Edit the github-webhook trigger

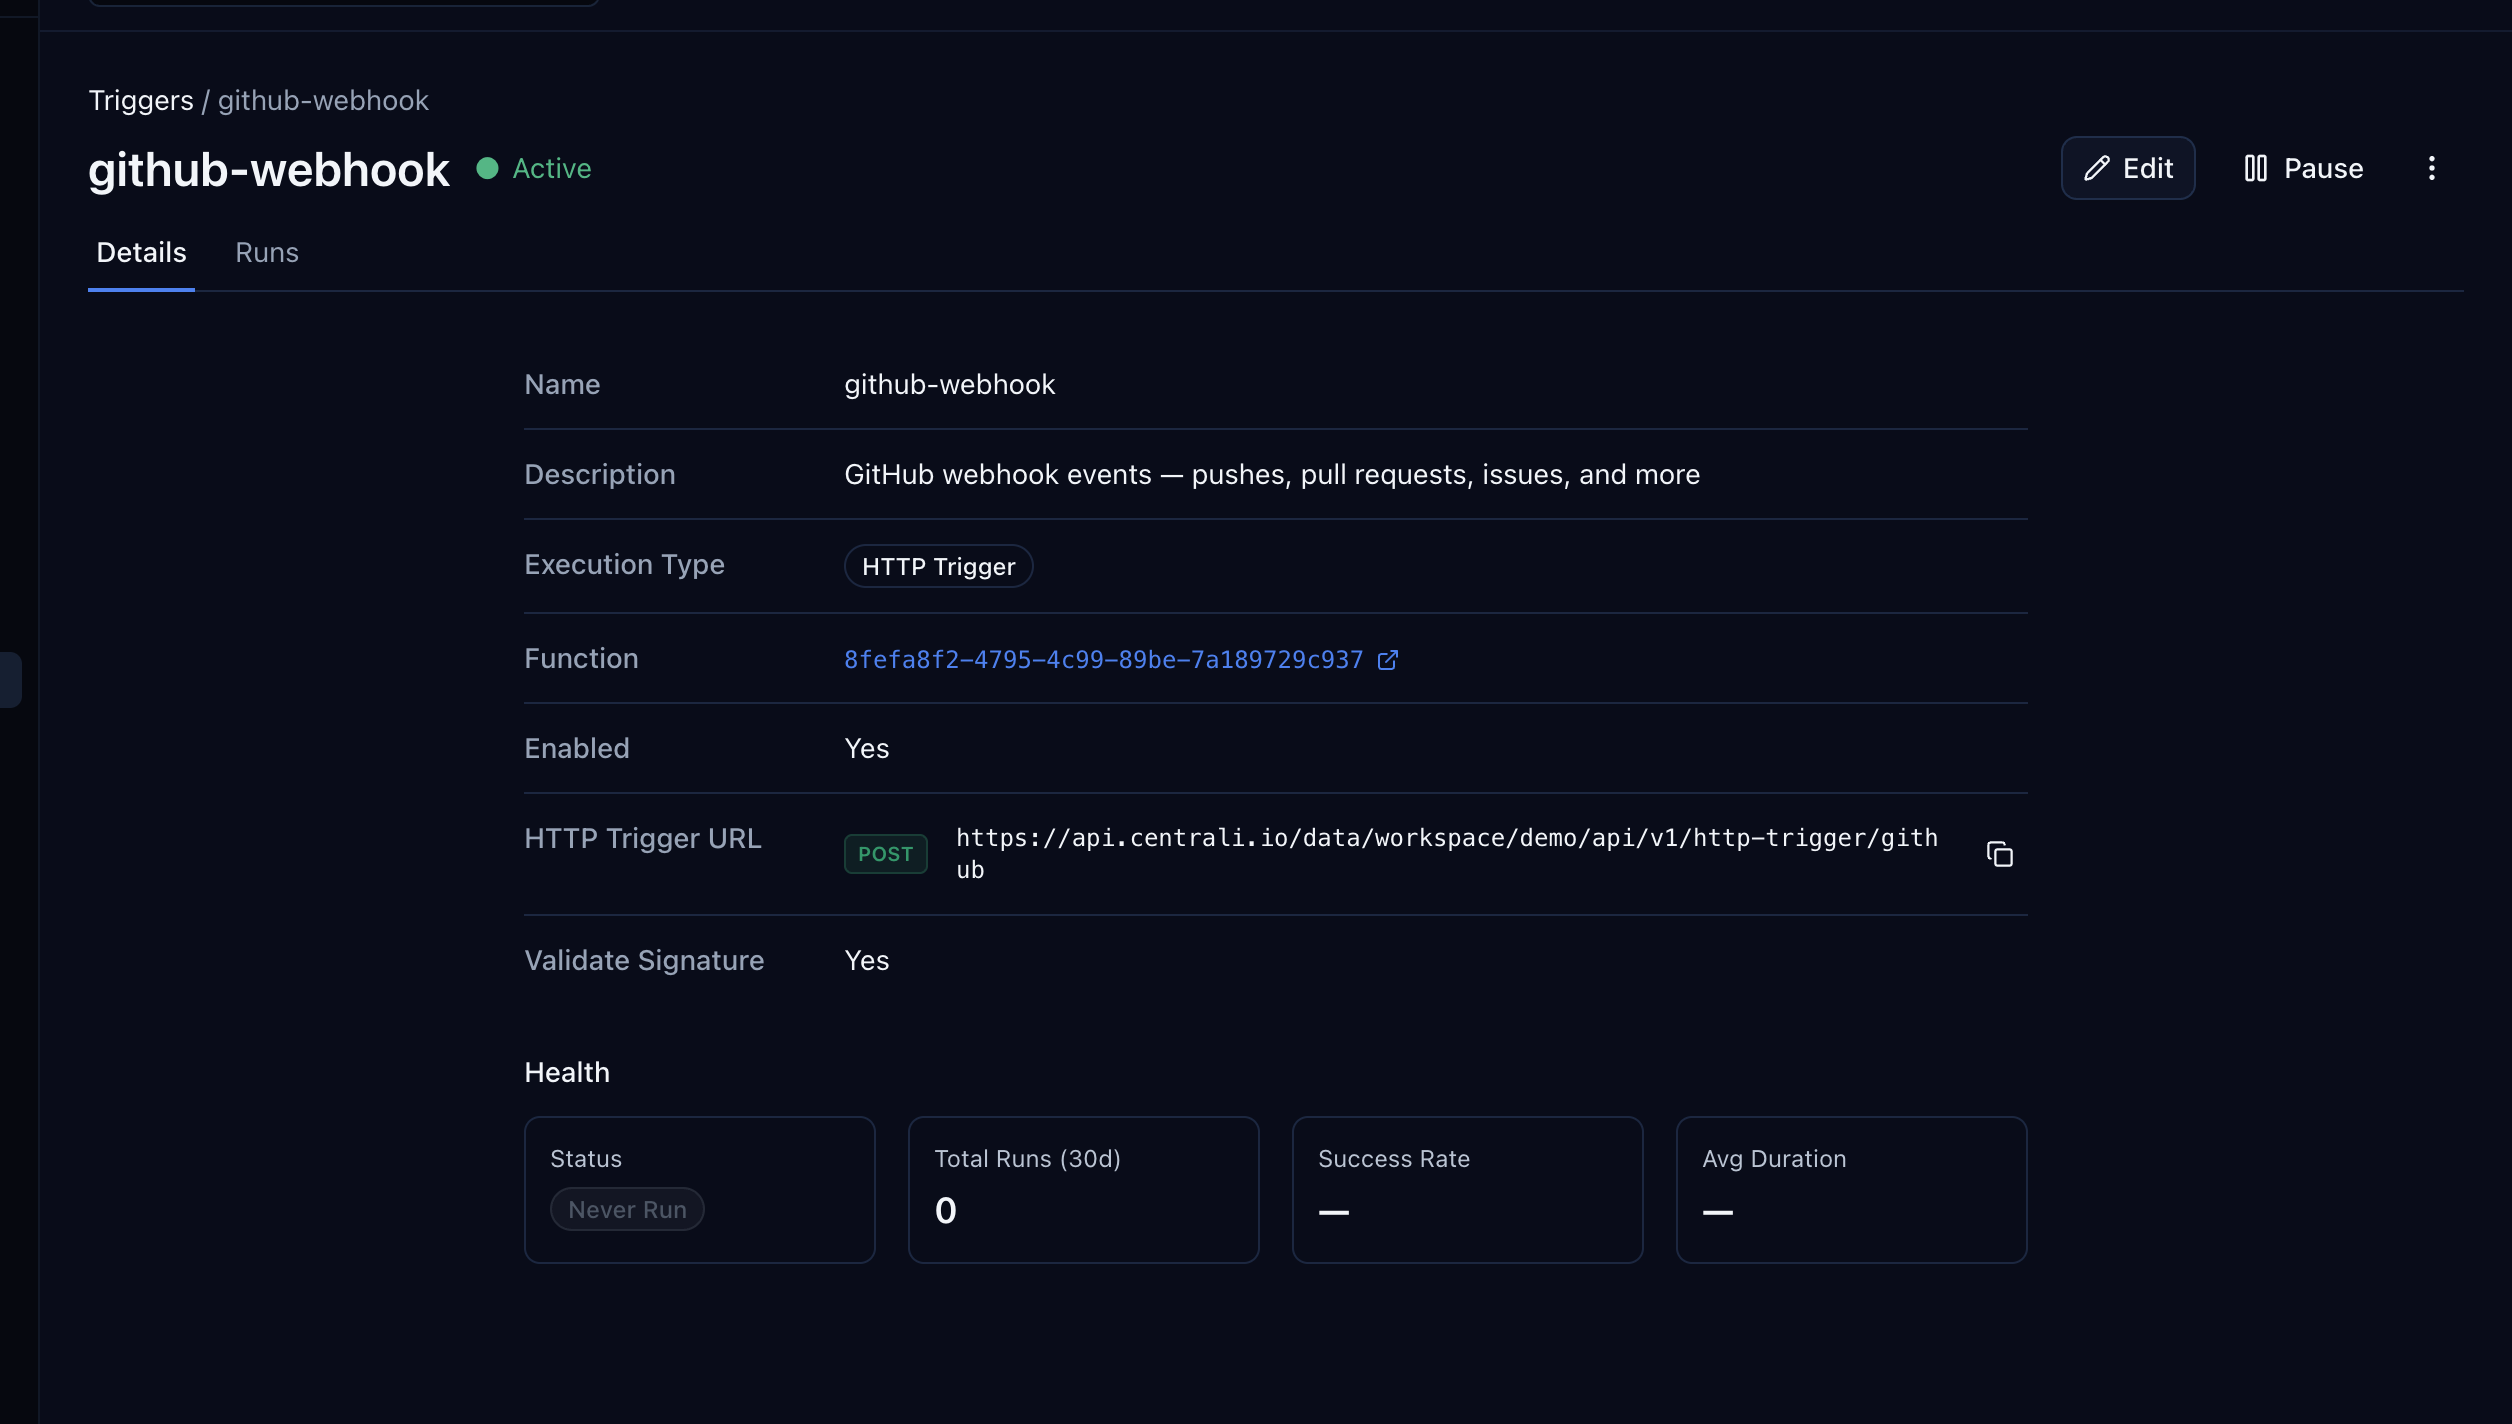(x=2128, y=168)
